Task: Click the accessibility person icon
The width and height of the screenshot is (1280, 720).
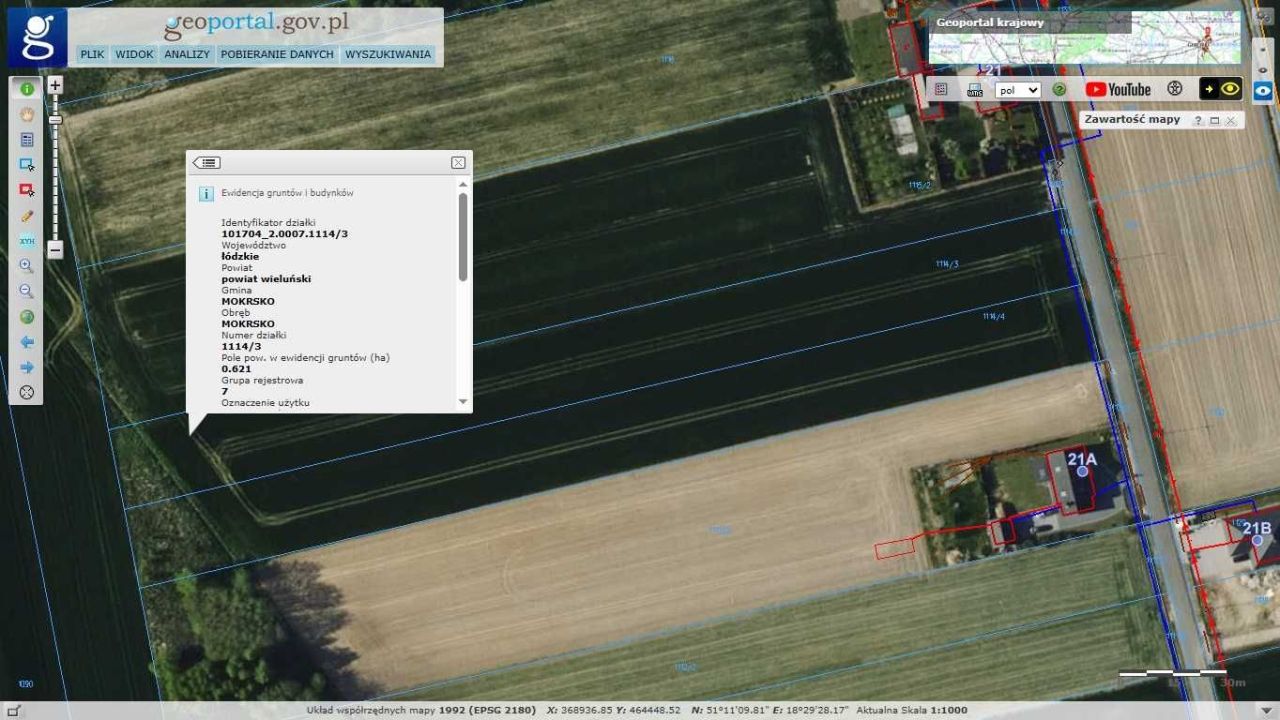Action: coord(1175,89)
